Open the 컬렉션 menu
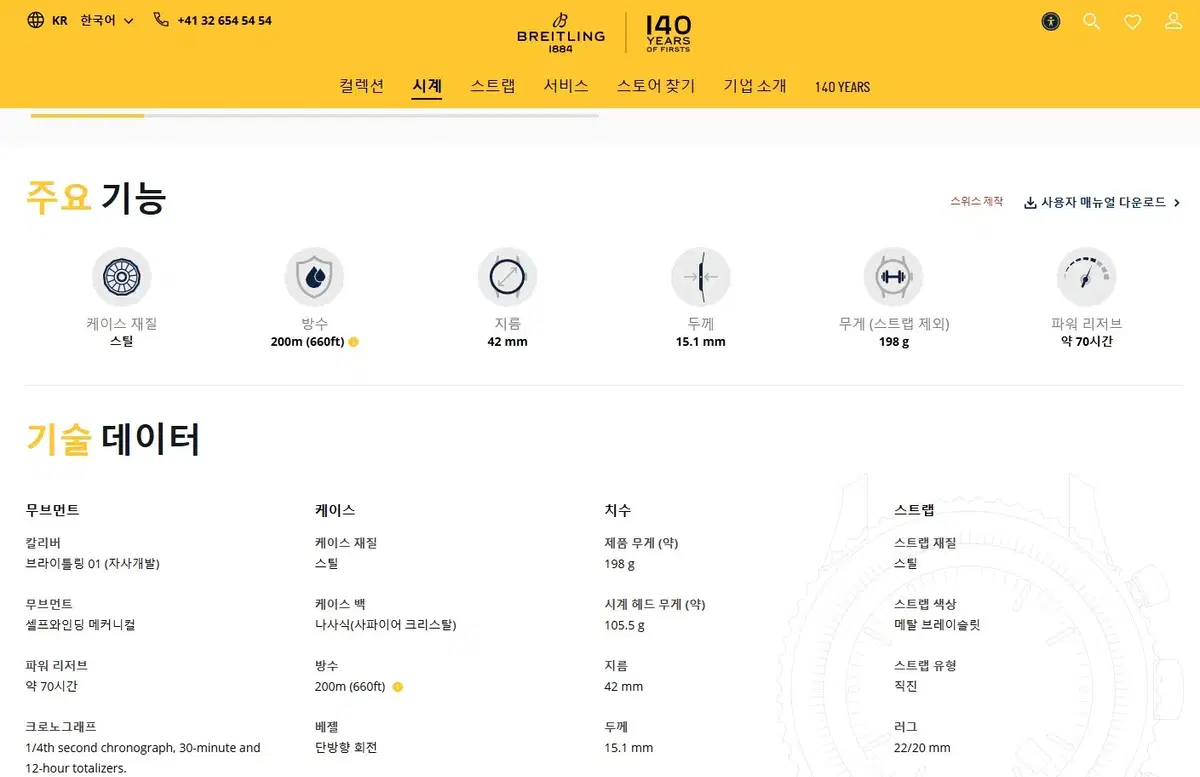This screenshot has width=1200, height=777. click(362, 86)
